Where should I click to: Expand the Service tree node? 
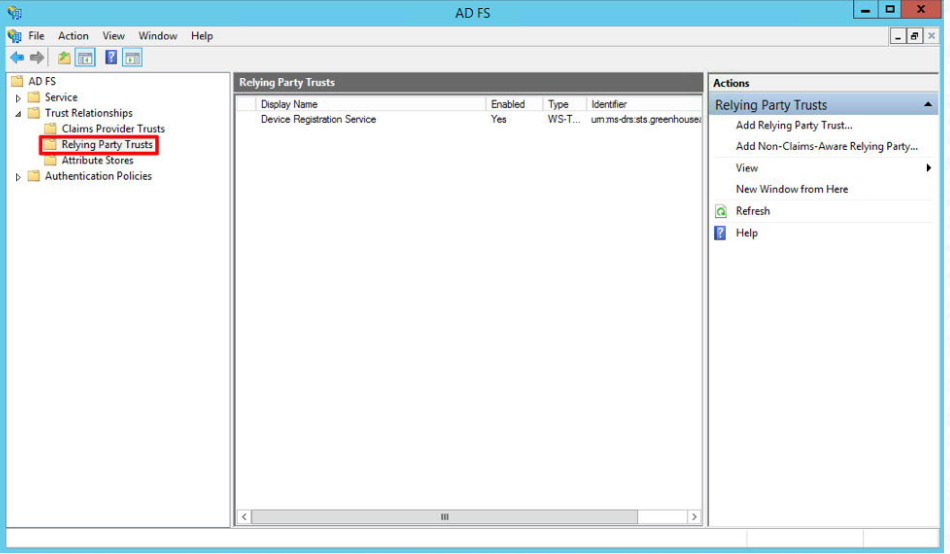point(18,98)
